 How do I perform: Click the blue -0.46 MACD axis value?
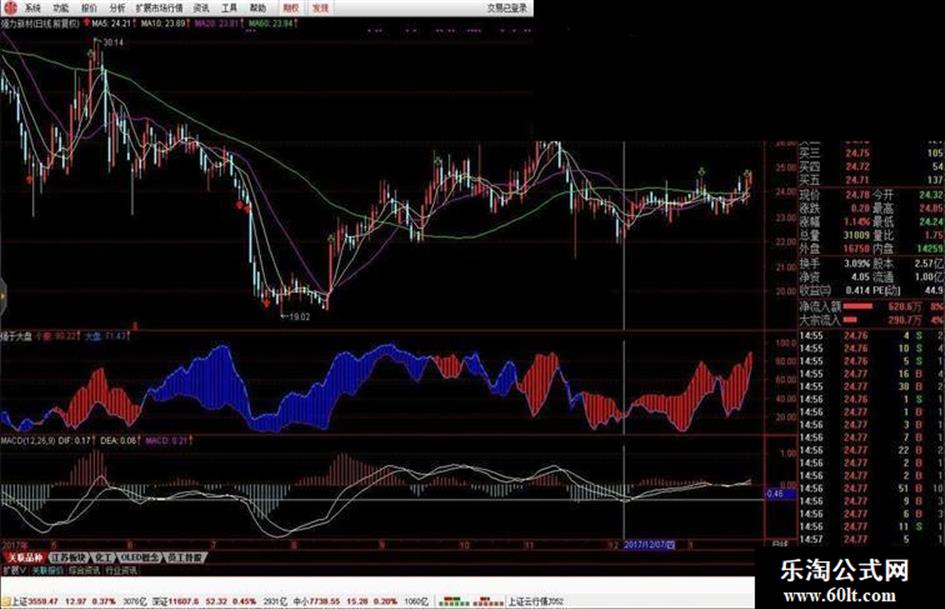point(779,494)
